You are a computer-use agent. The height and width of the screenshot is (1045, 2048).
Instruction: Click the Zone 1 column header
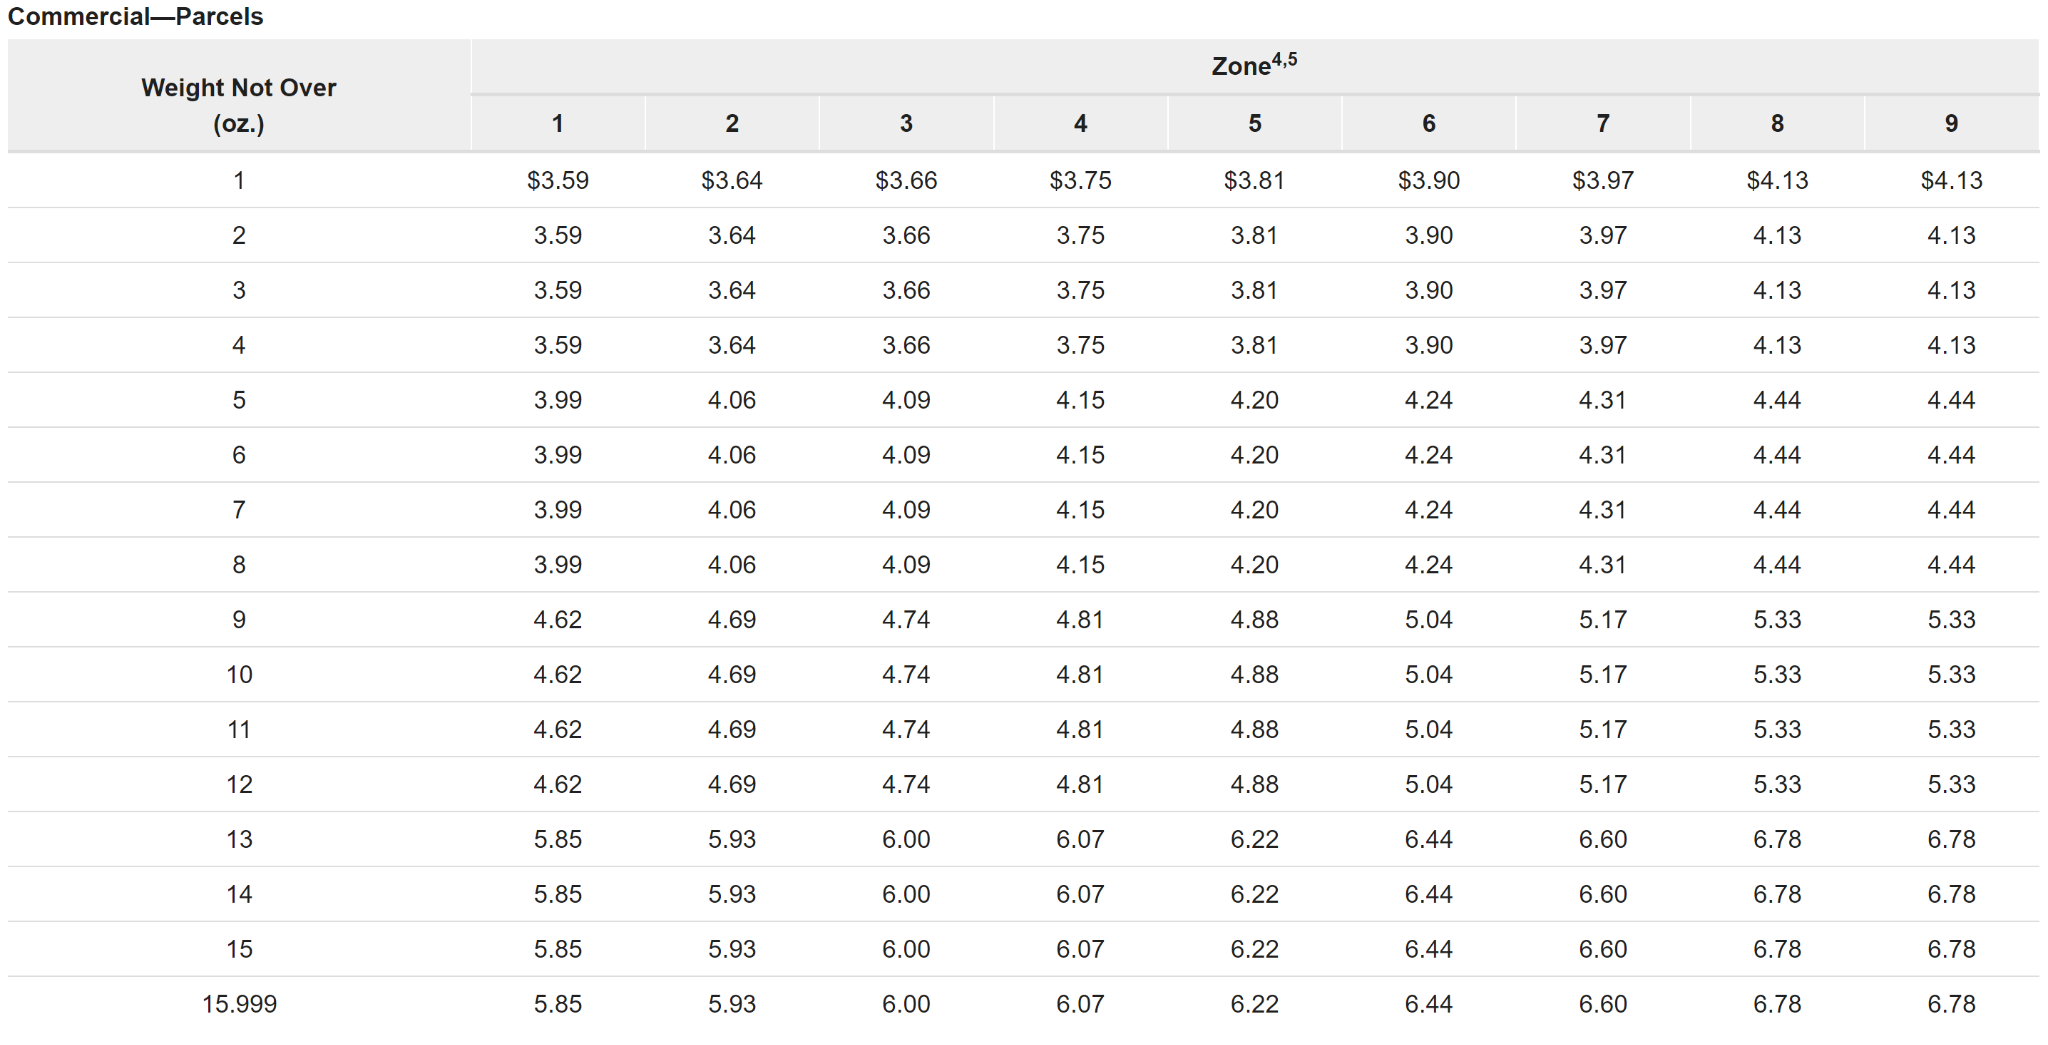click(x=558, y=123)
